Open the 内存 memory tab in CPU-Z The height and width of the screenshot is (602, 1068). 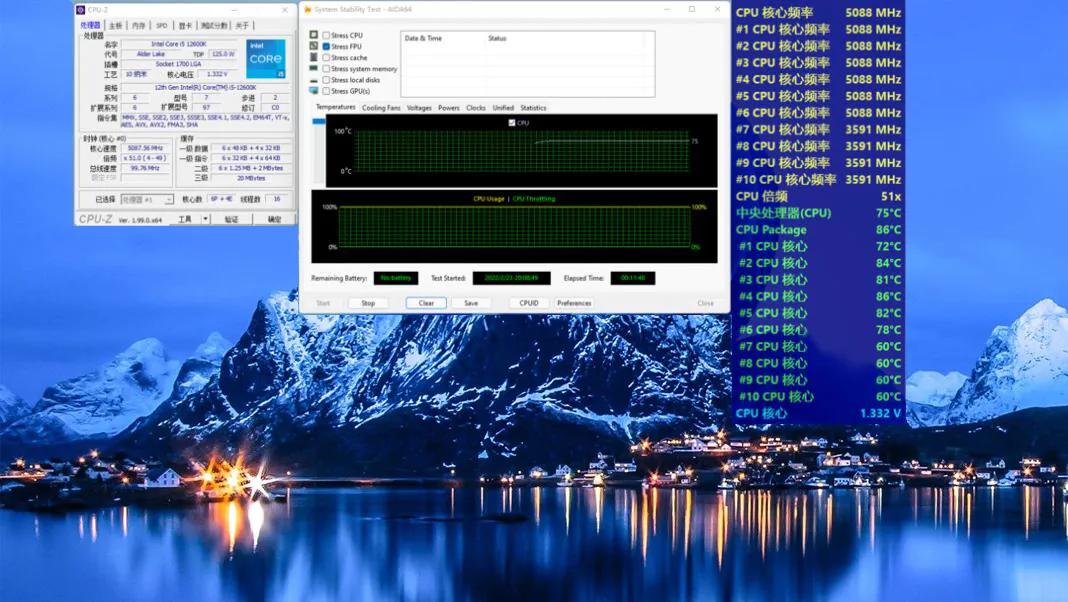pyautogui.click(x=138, y=25)
